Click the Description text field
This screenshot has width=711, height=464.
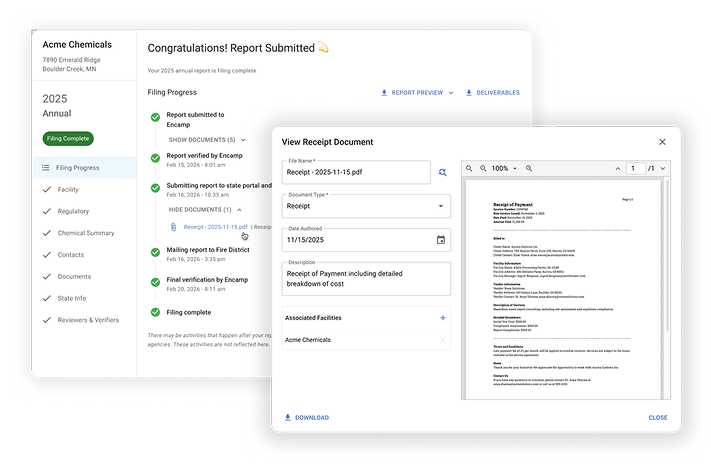click(x=365, y=278)
